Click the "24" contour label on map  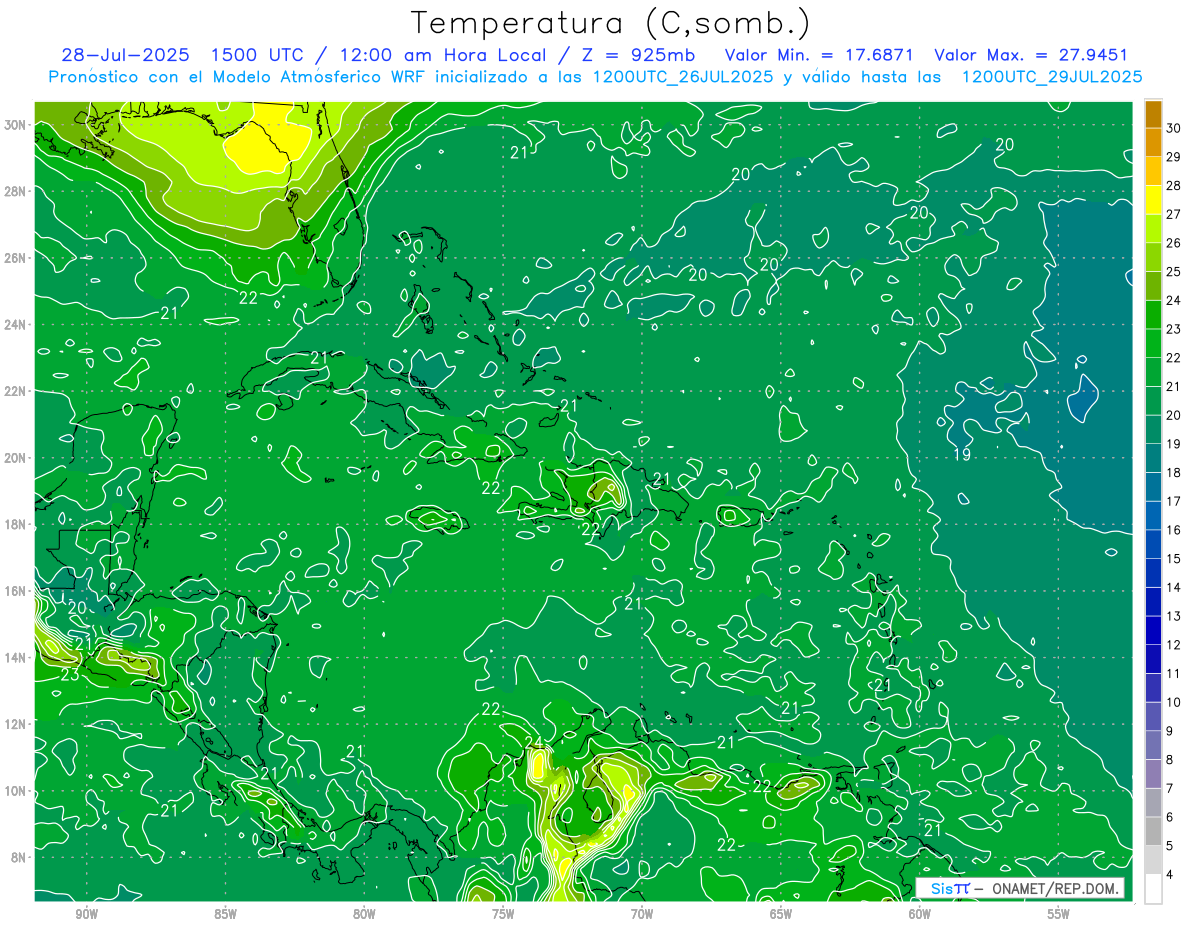pyautogui.click(x=534, y=742)
